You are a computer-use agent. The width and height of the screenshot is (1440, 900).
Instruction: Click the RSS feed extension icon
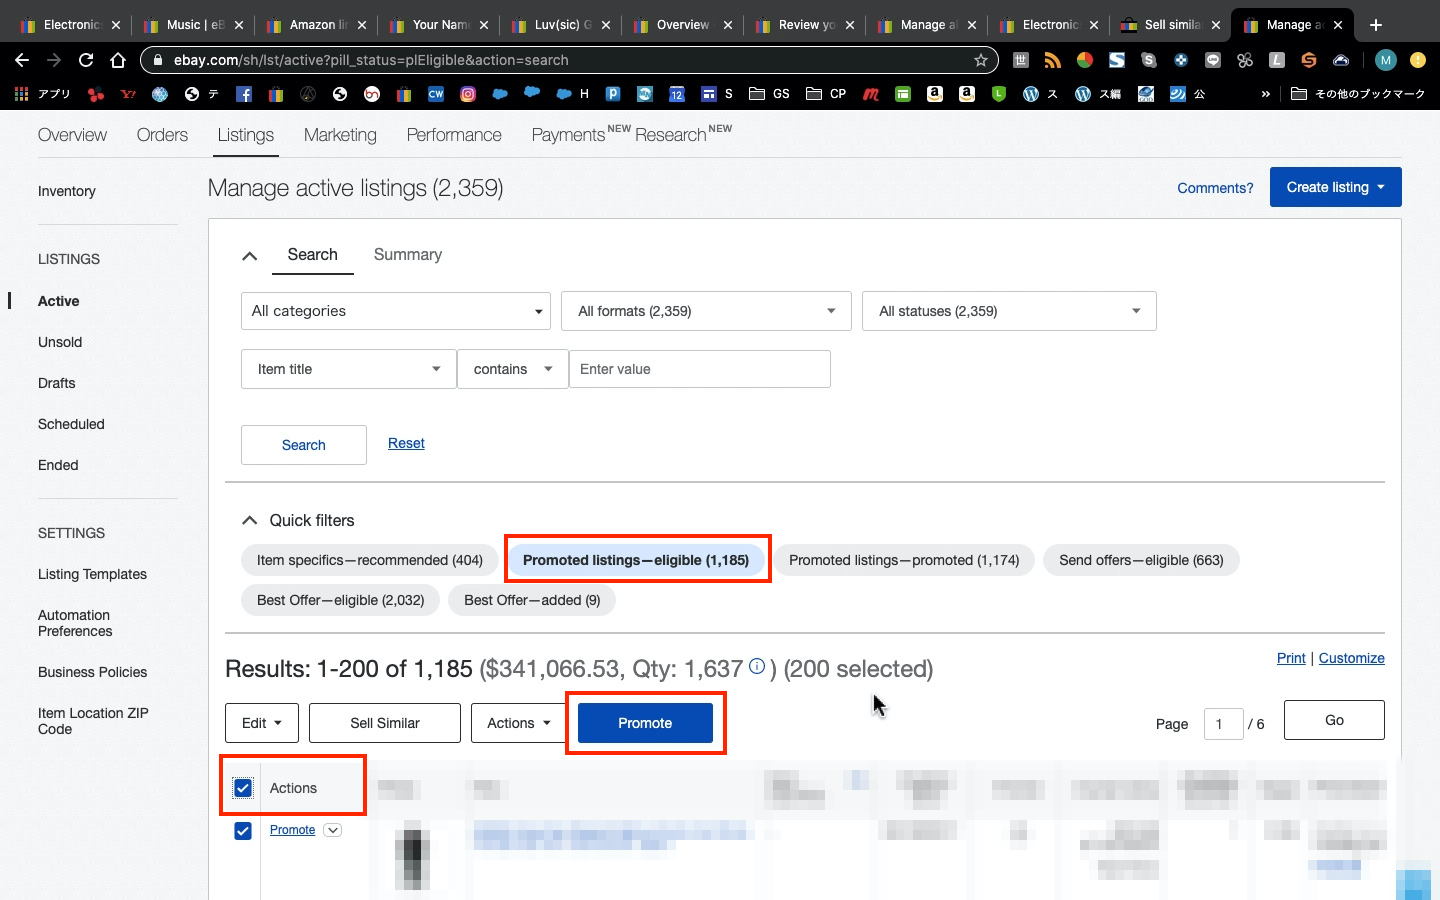coord(1052,60)
